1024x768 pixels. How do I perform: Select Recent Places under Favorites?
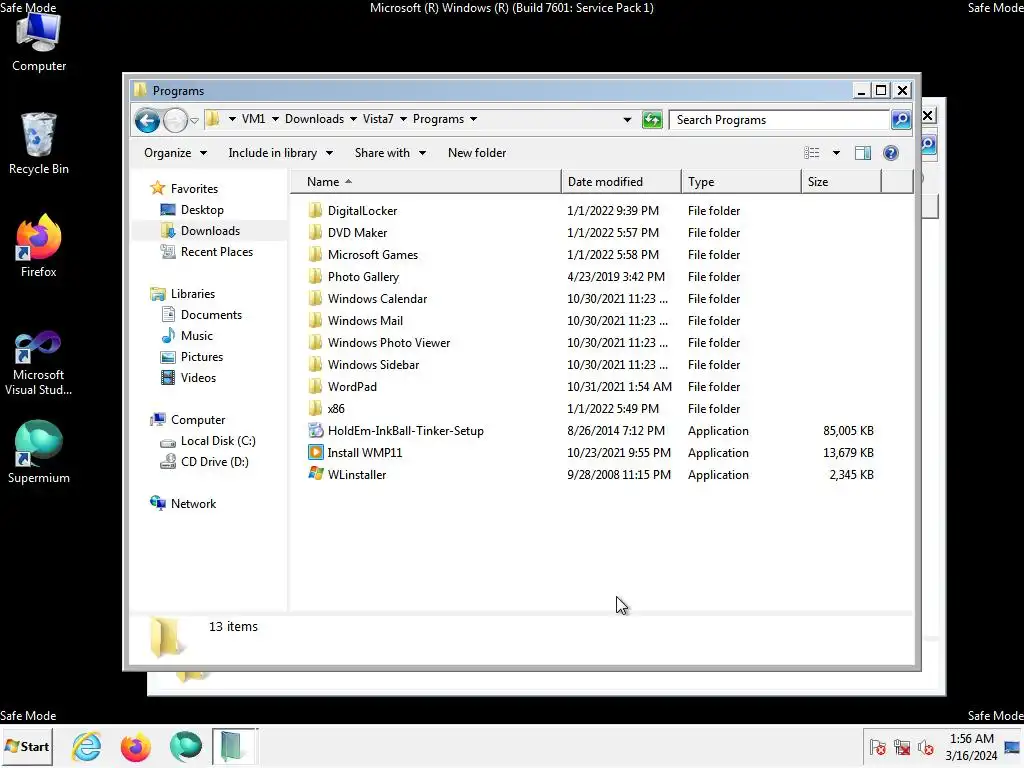217,251
